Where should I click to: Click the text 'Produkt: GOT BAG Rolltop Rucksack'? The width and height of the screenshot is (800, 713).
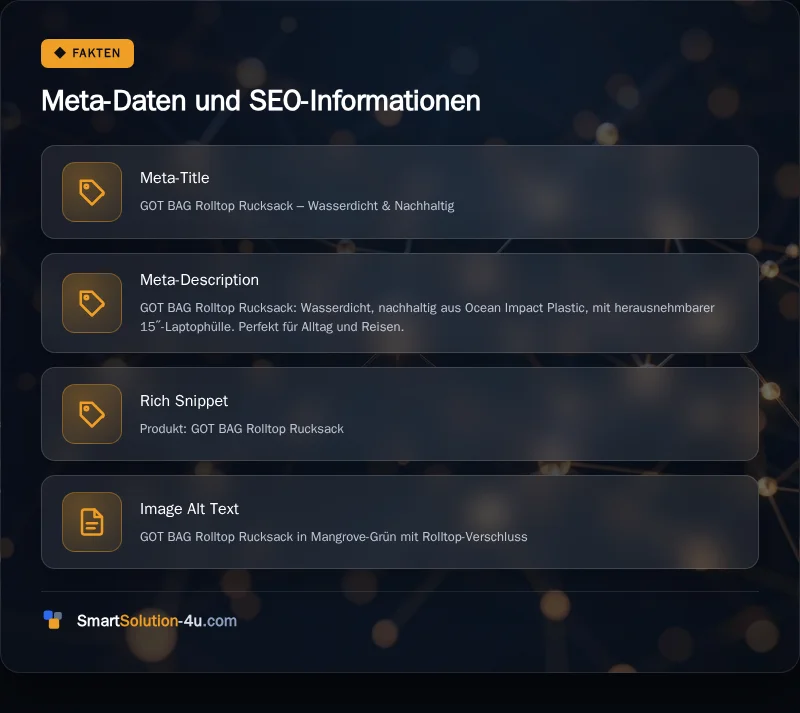tap(242, 429)
